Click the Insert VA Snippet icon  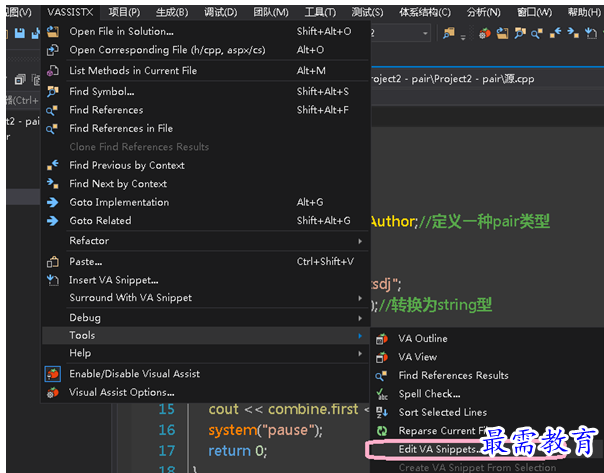pyautogui.click(x=53, y=280)
